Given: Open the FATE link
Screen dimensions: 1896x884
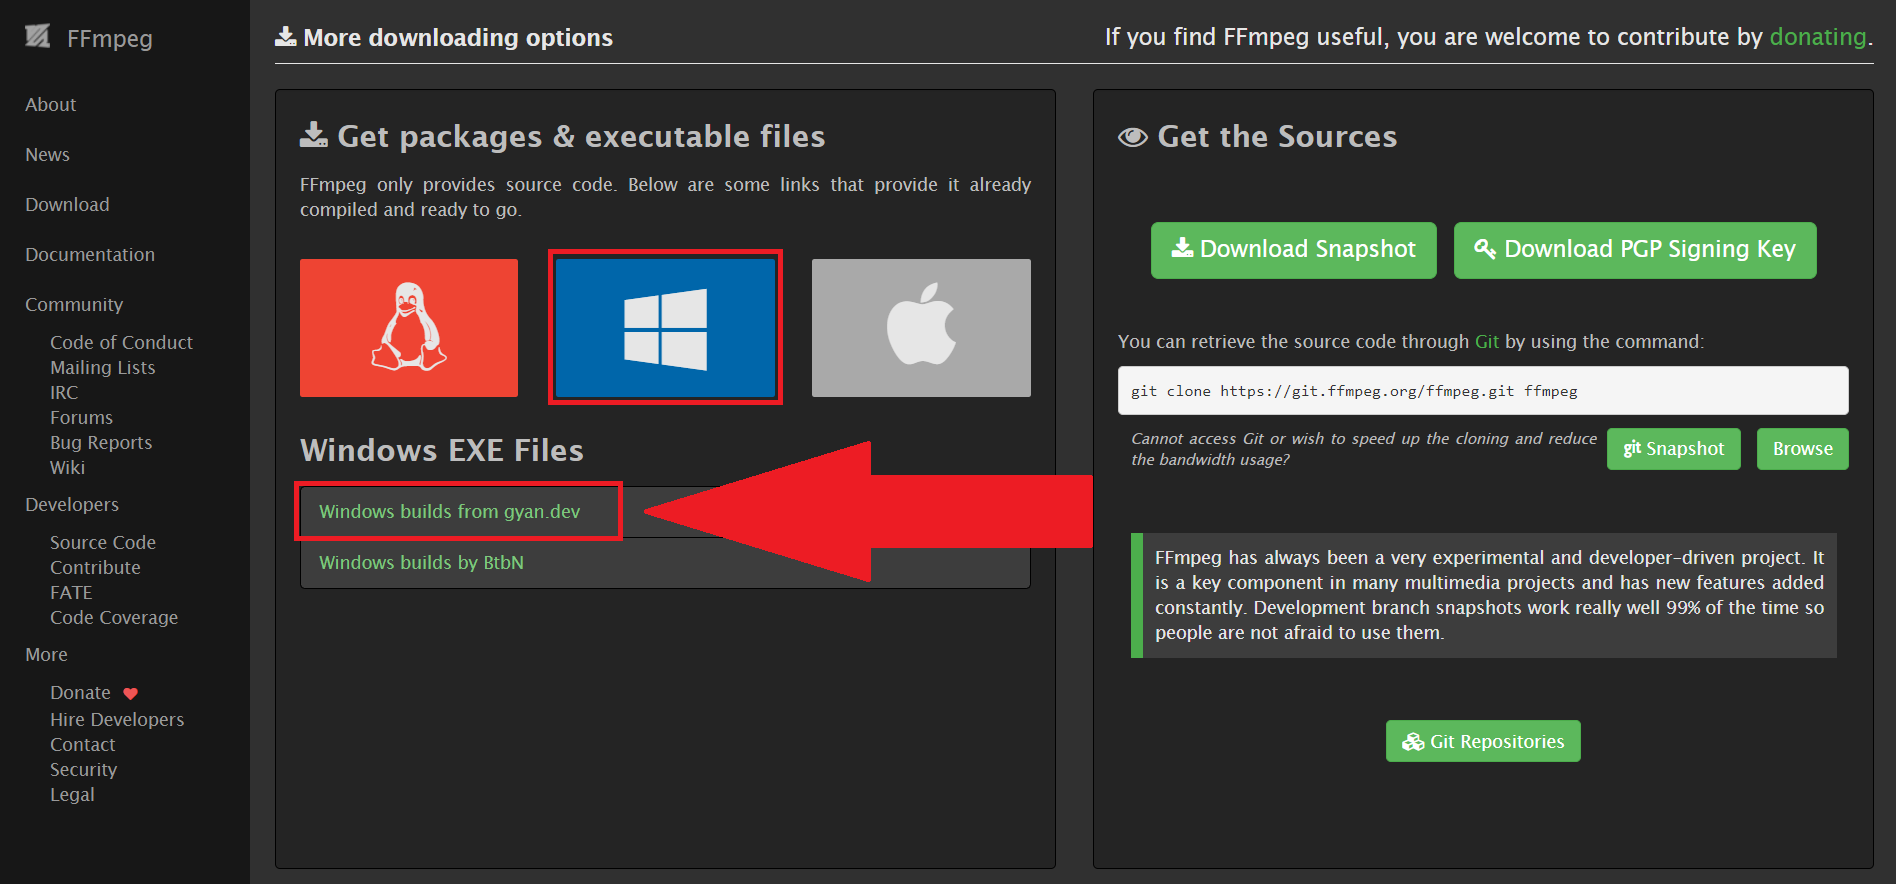Looking at the screenshot, I should coord(71,593).
